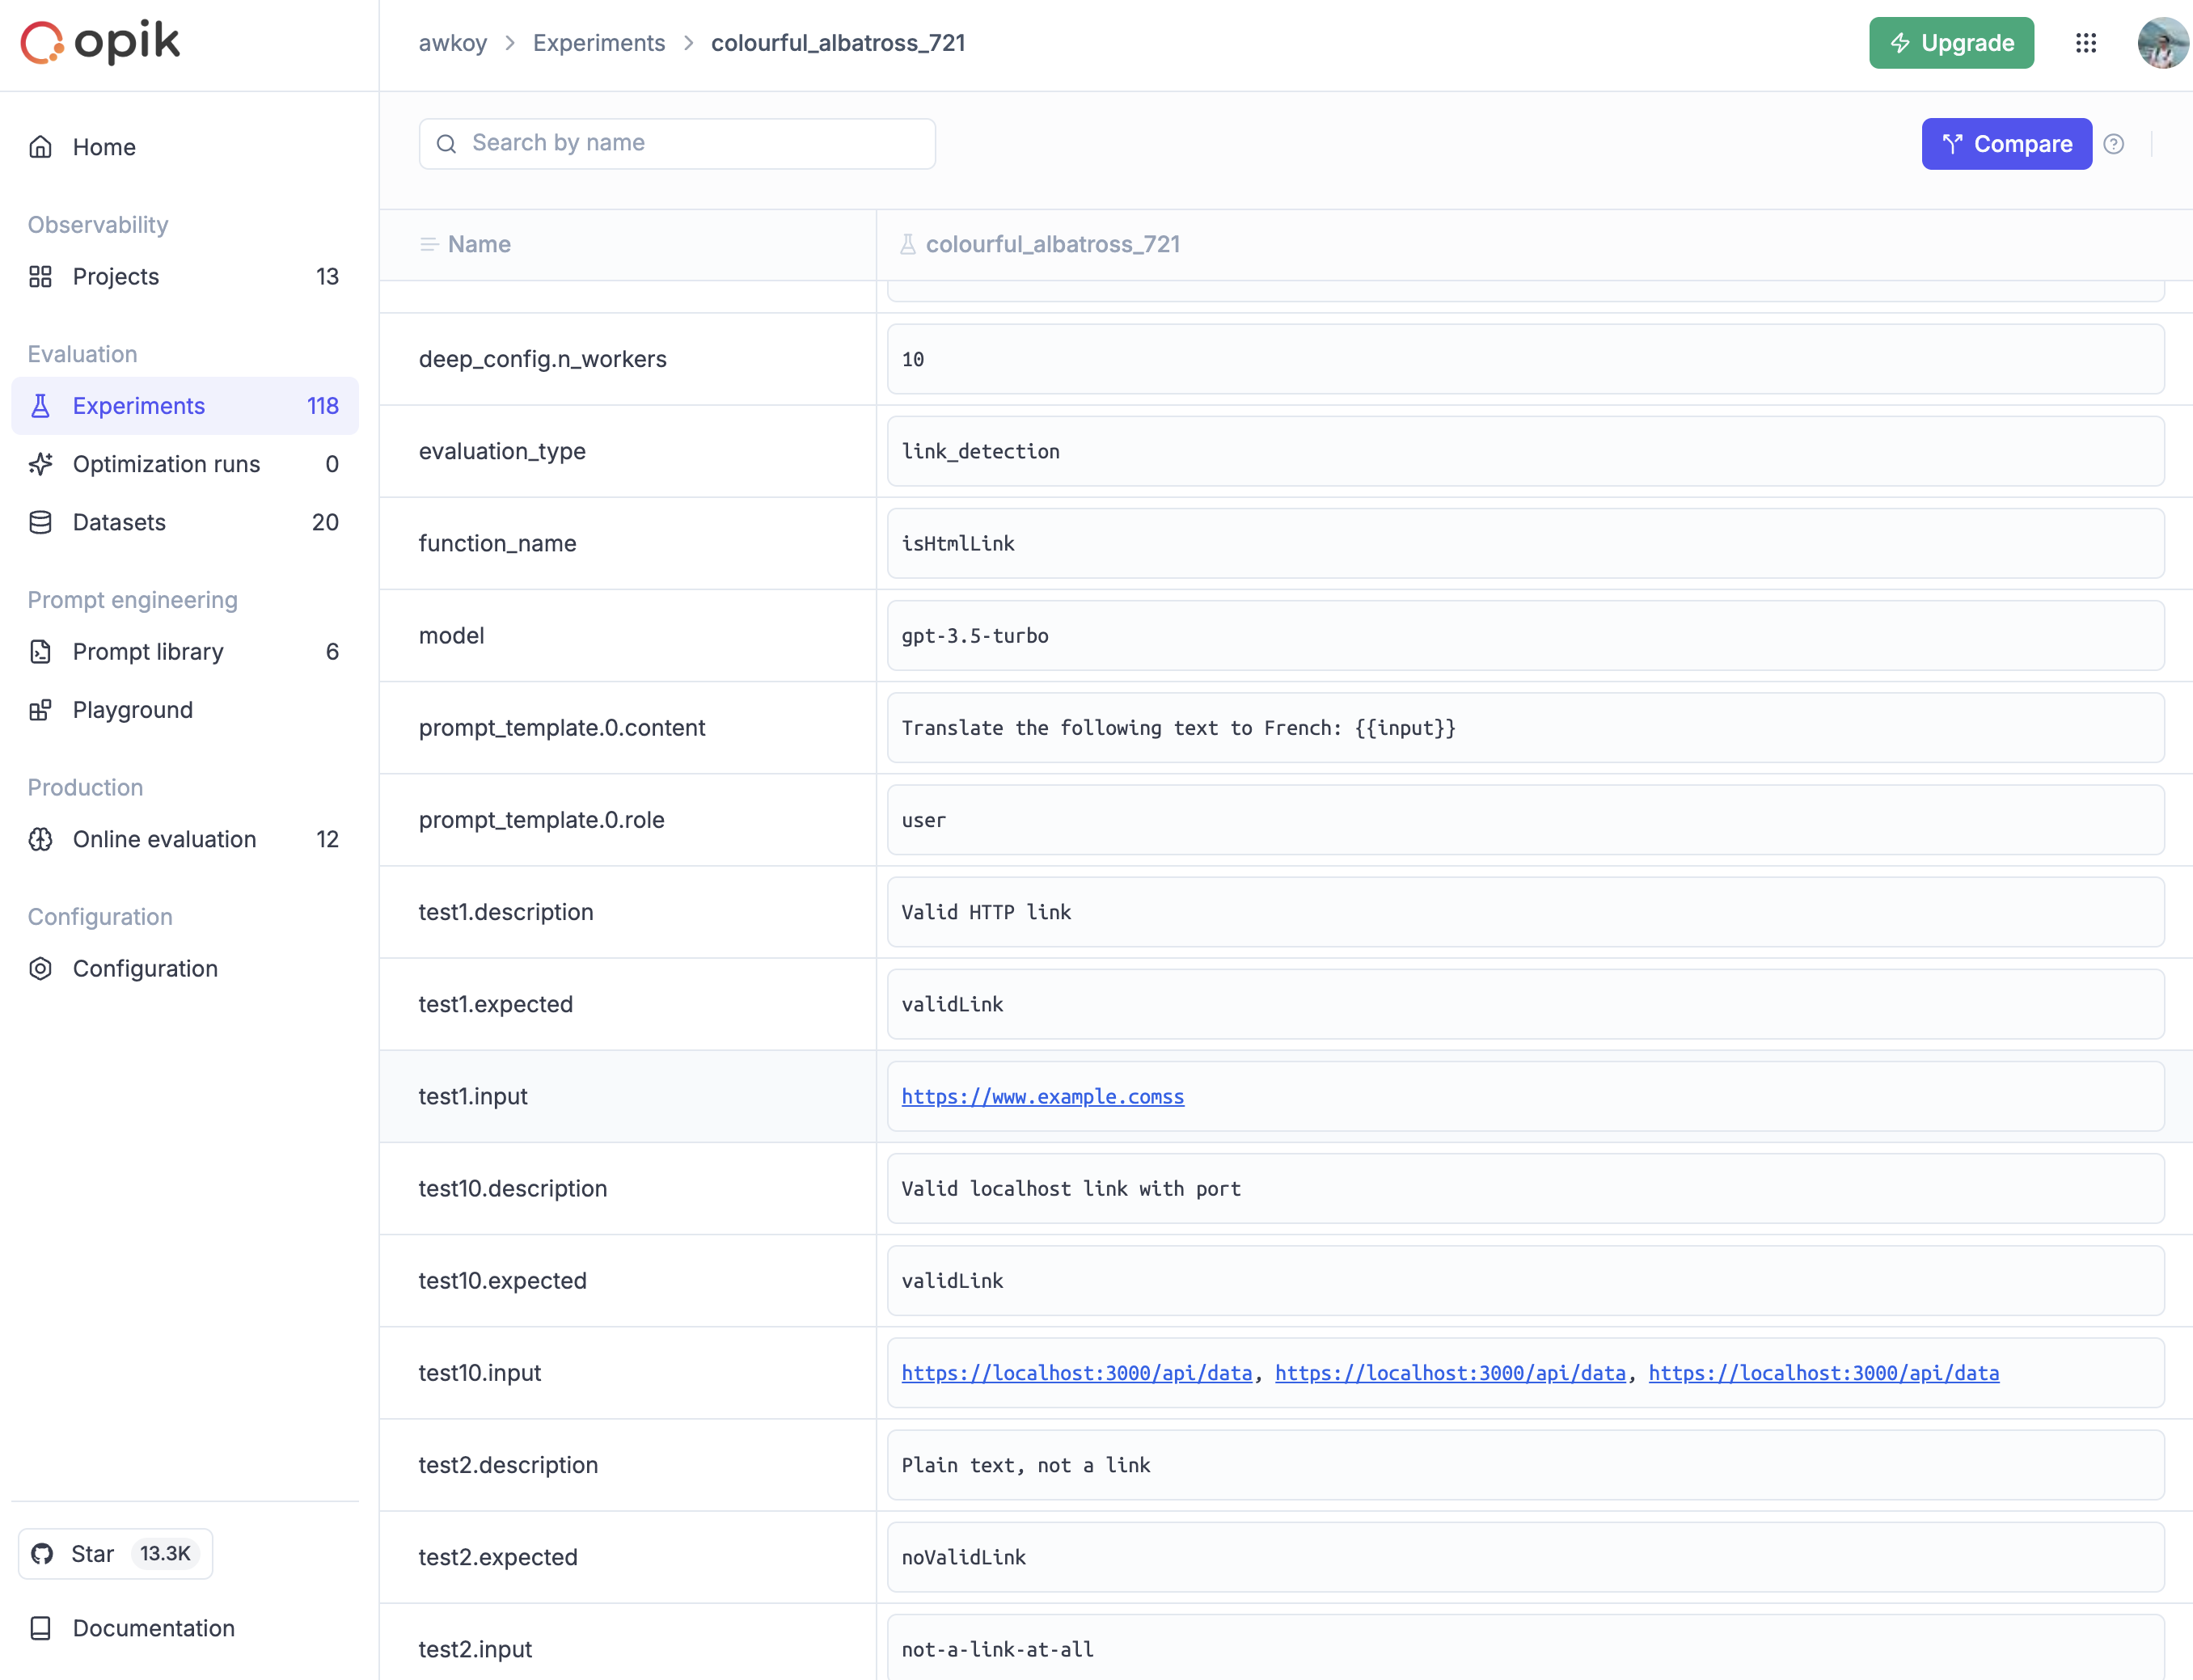Screen dimensions: 2193x1680
Task: Open the apps grid icon top right
Action: coord(2087,43)
